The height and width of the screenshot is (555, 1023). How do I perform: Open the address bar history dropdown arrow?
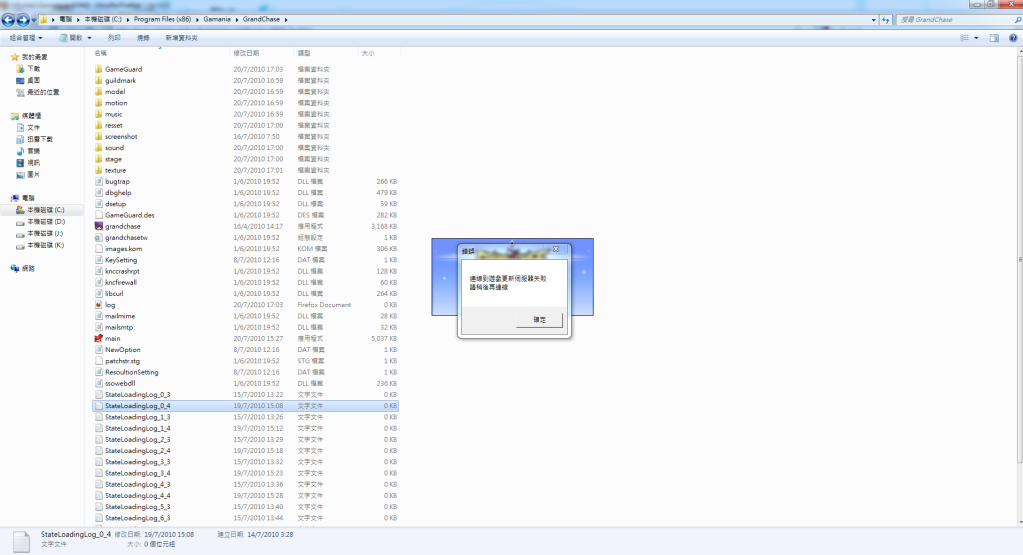pos(874,20)
